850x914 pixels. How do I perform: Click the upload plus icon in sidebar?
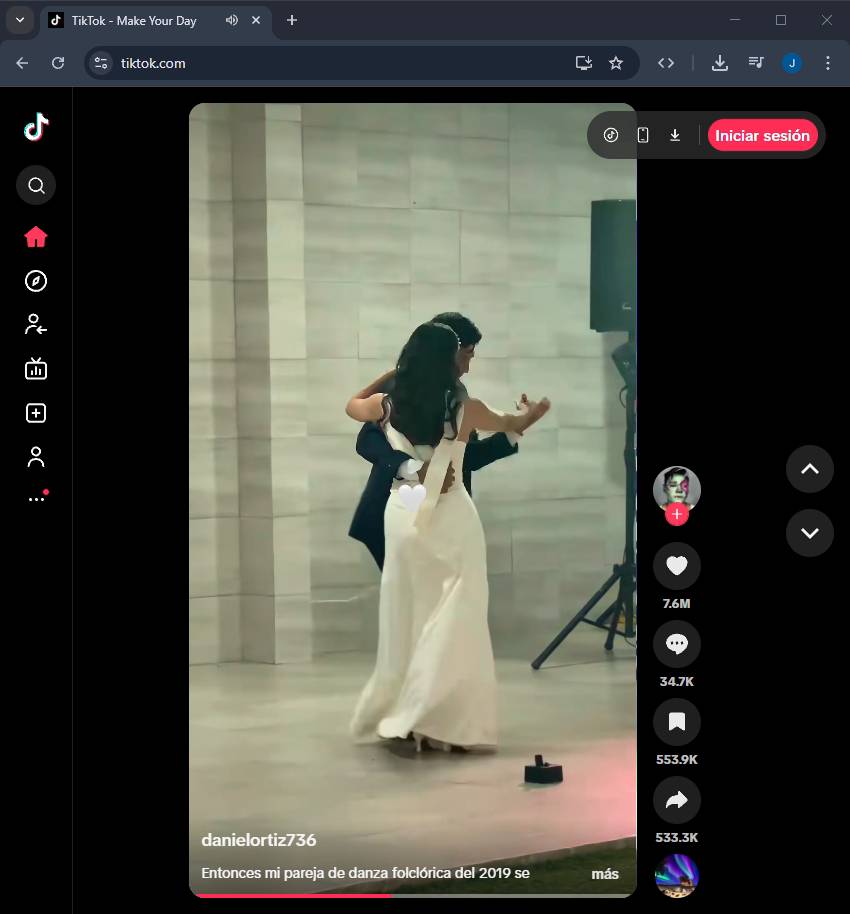36,413
